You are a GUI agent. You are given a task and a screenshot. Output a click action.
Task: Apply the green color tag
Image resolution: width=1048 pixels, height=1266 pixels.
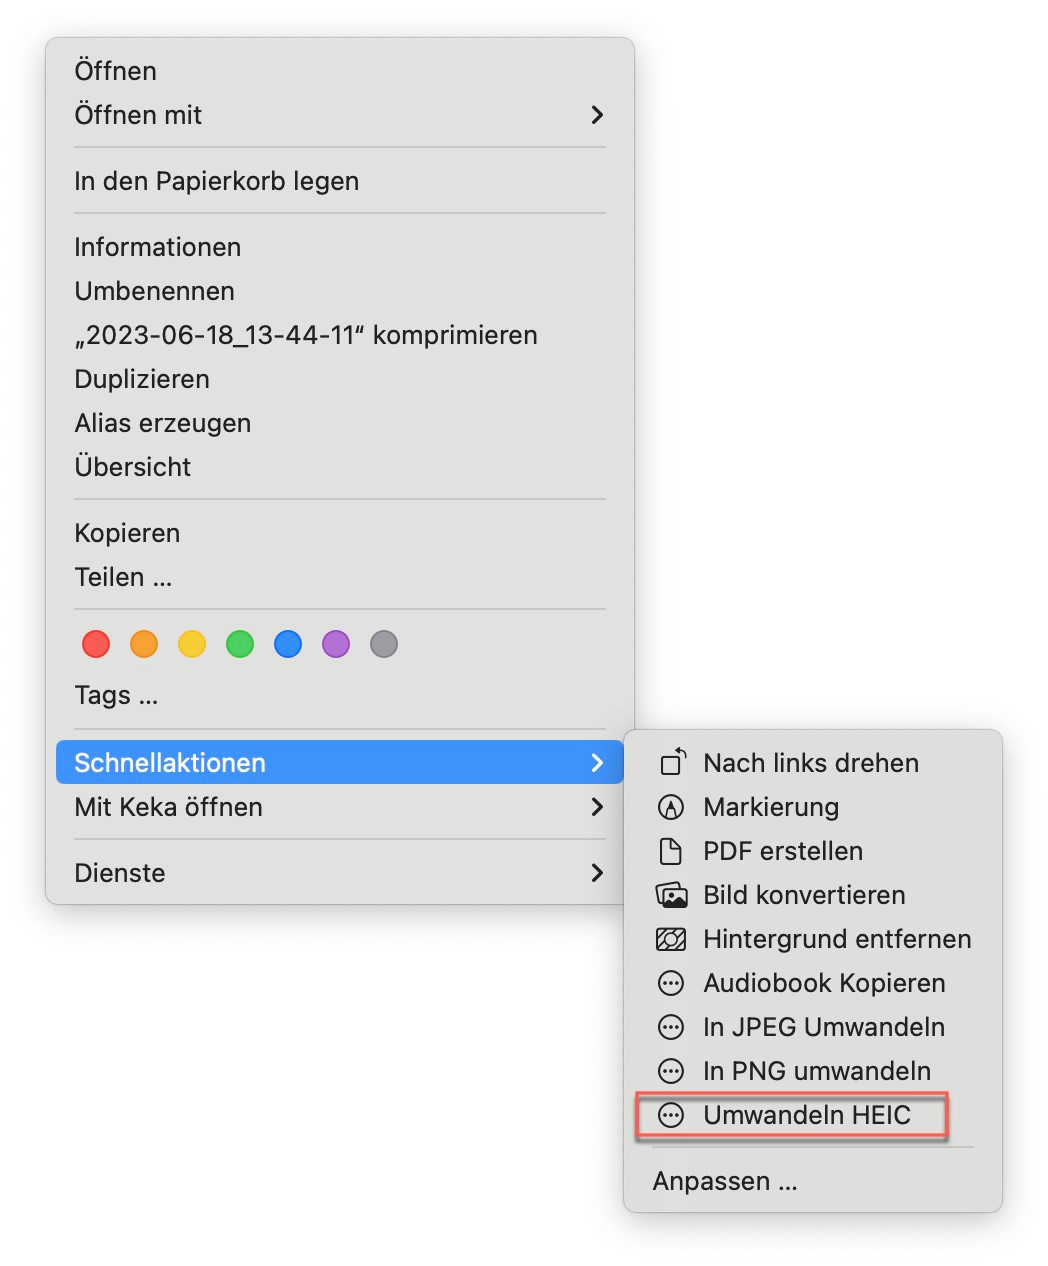click(240, 644)
